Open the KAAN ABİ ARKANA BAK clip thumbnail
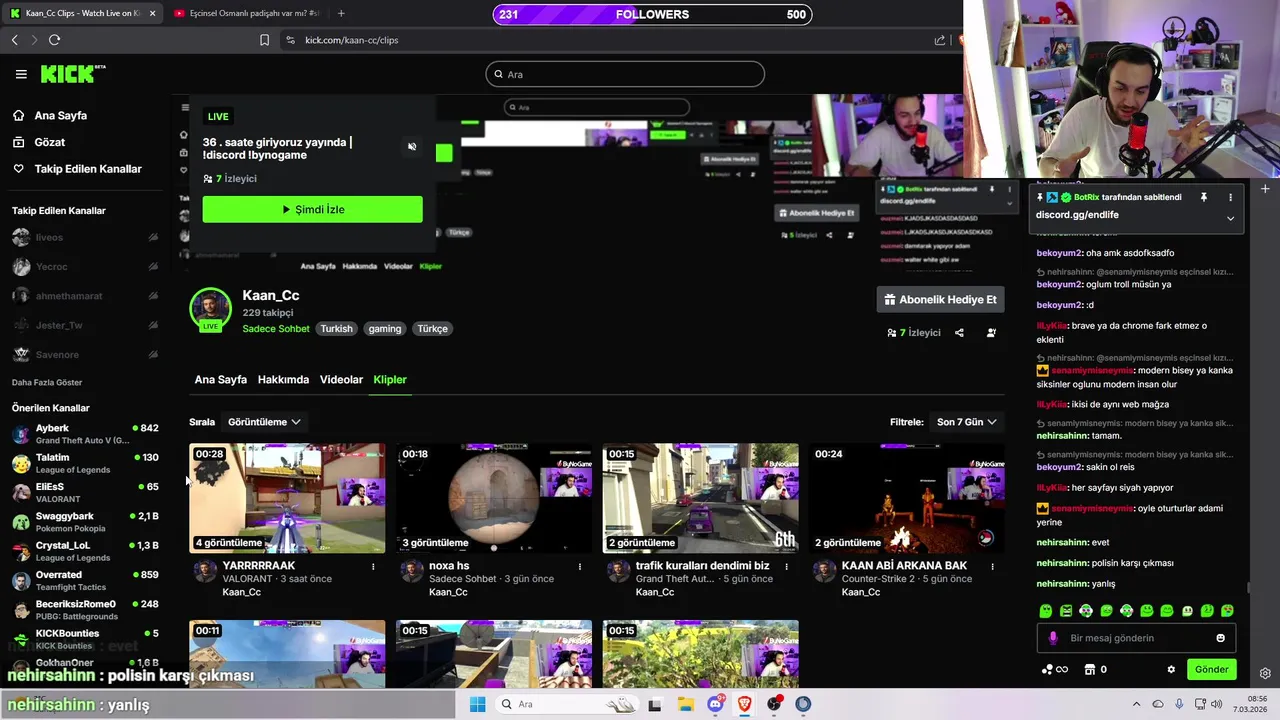1280x720 pixels. click(x=907, y=498)
